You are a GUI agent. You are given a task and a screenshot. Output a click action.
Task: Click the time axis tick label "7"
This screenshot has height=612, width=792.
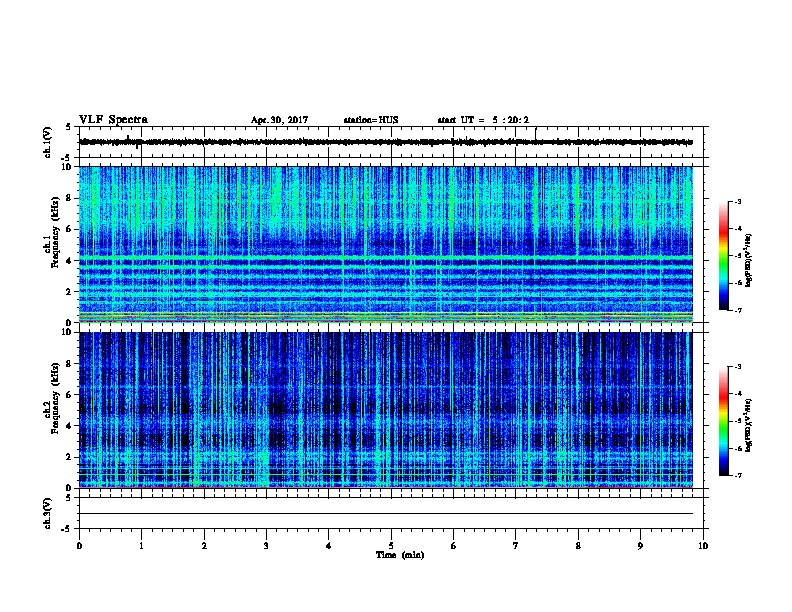point(516,546)
